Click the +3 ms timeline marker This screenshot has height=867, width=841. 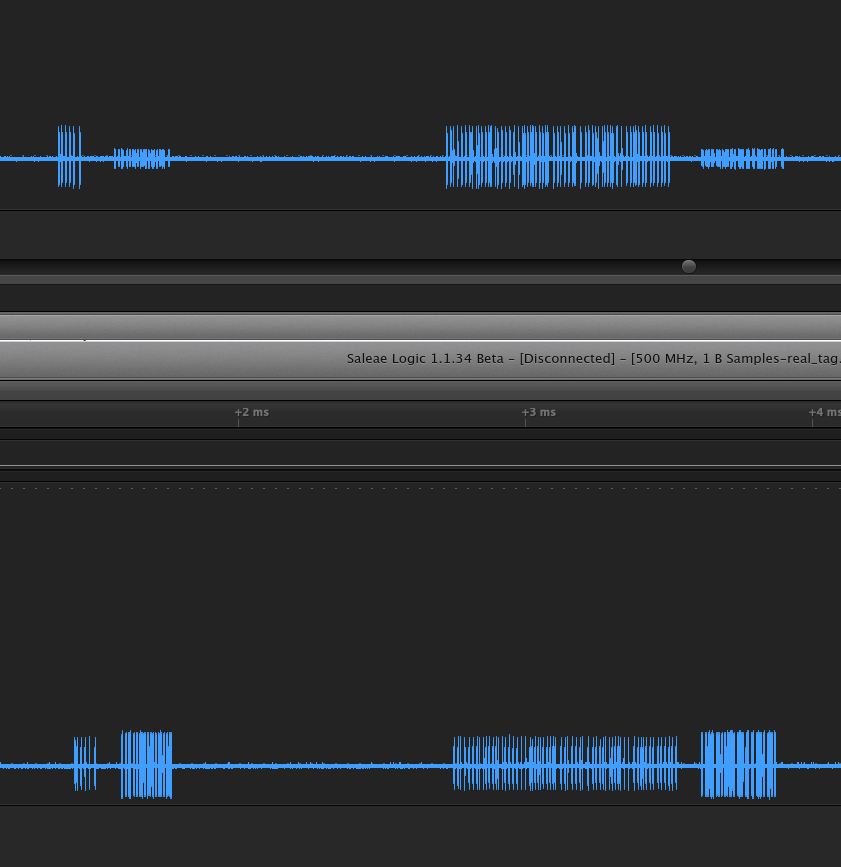pyautogui.click(x=539, y=412)
